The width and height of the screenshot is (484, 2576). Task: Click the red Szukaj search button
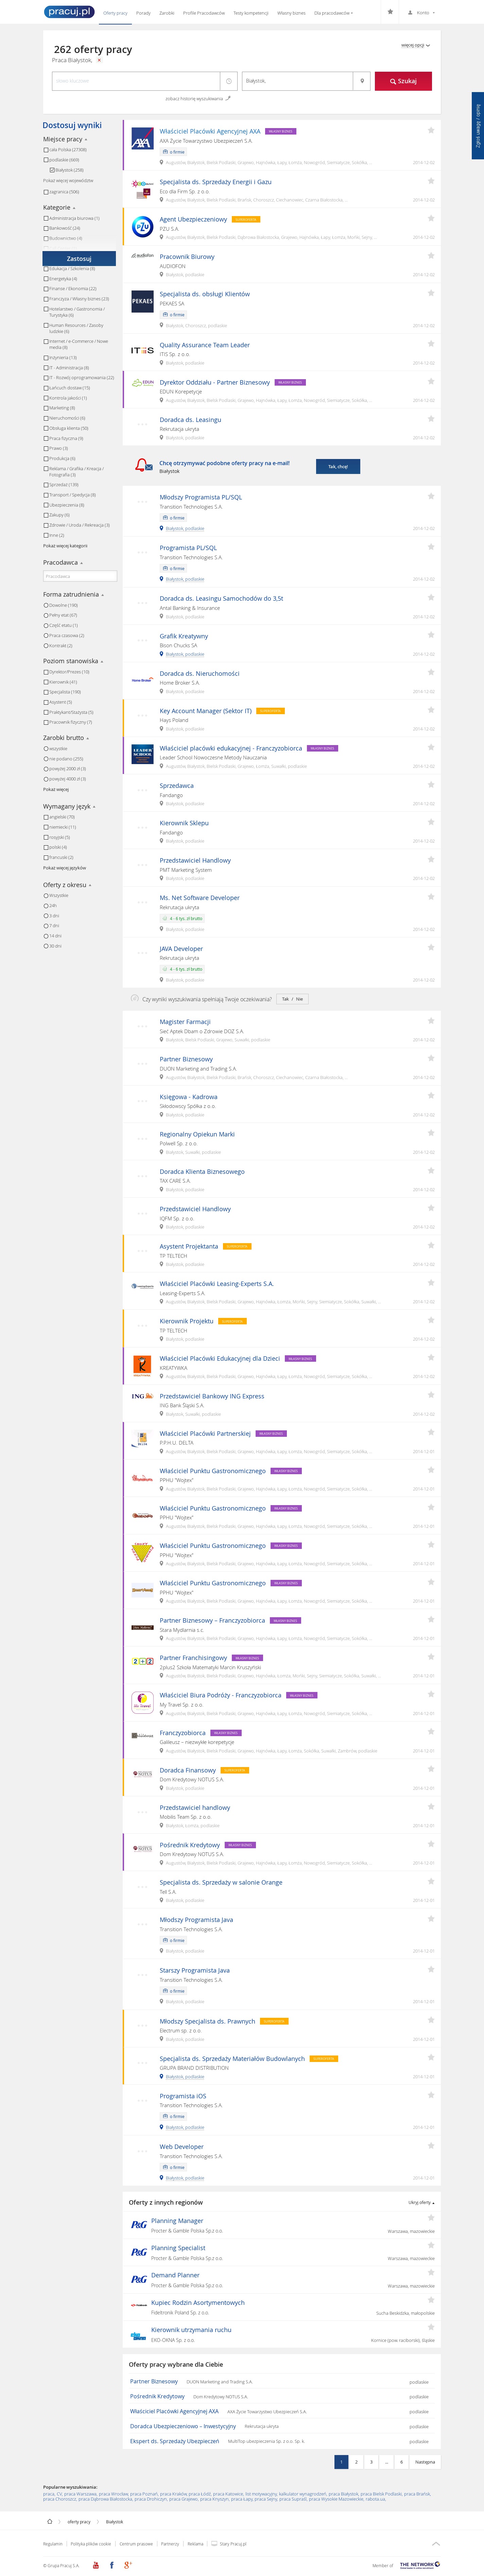click(x=403, y=81)
